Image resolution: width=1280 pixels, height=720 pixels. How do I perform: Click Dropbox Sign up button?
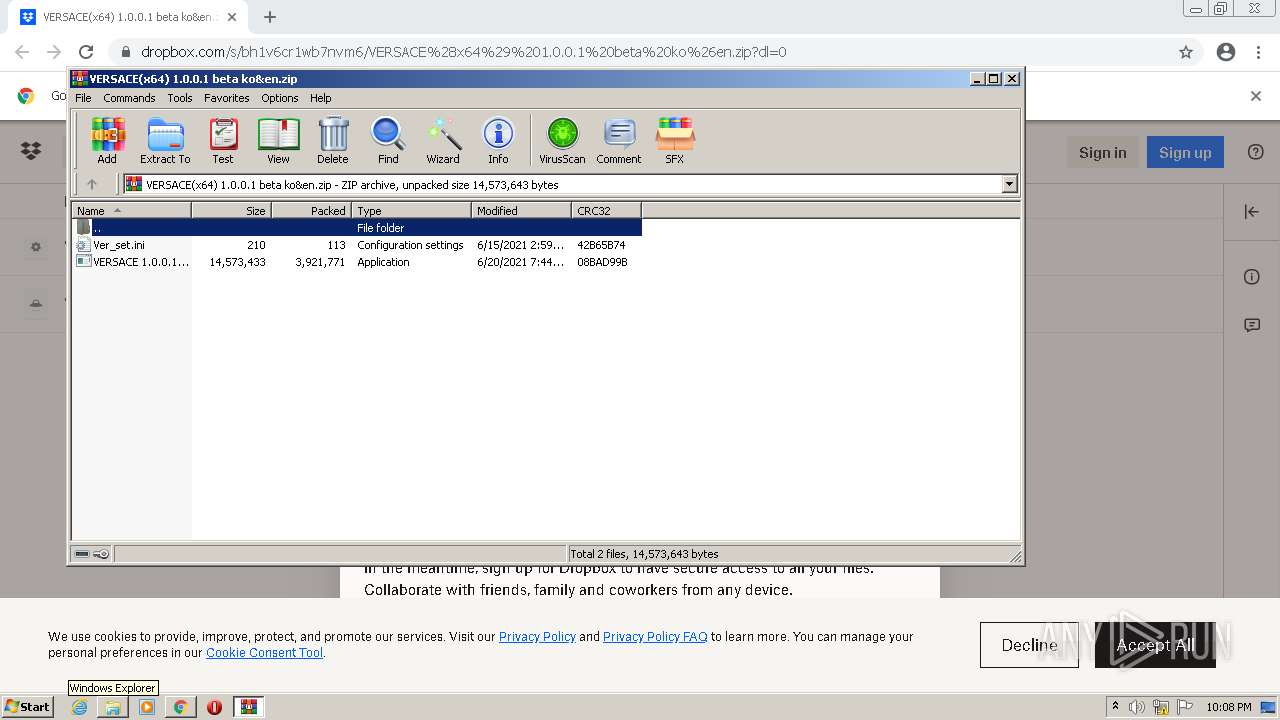[1185, 152]
